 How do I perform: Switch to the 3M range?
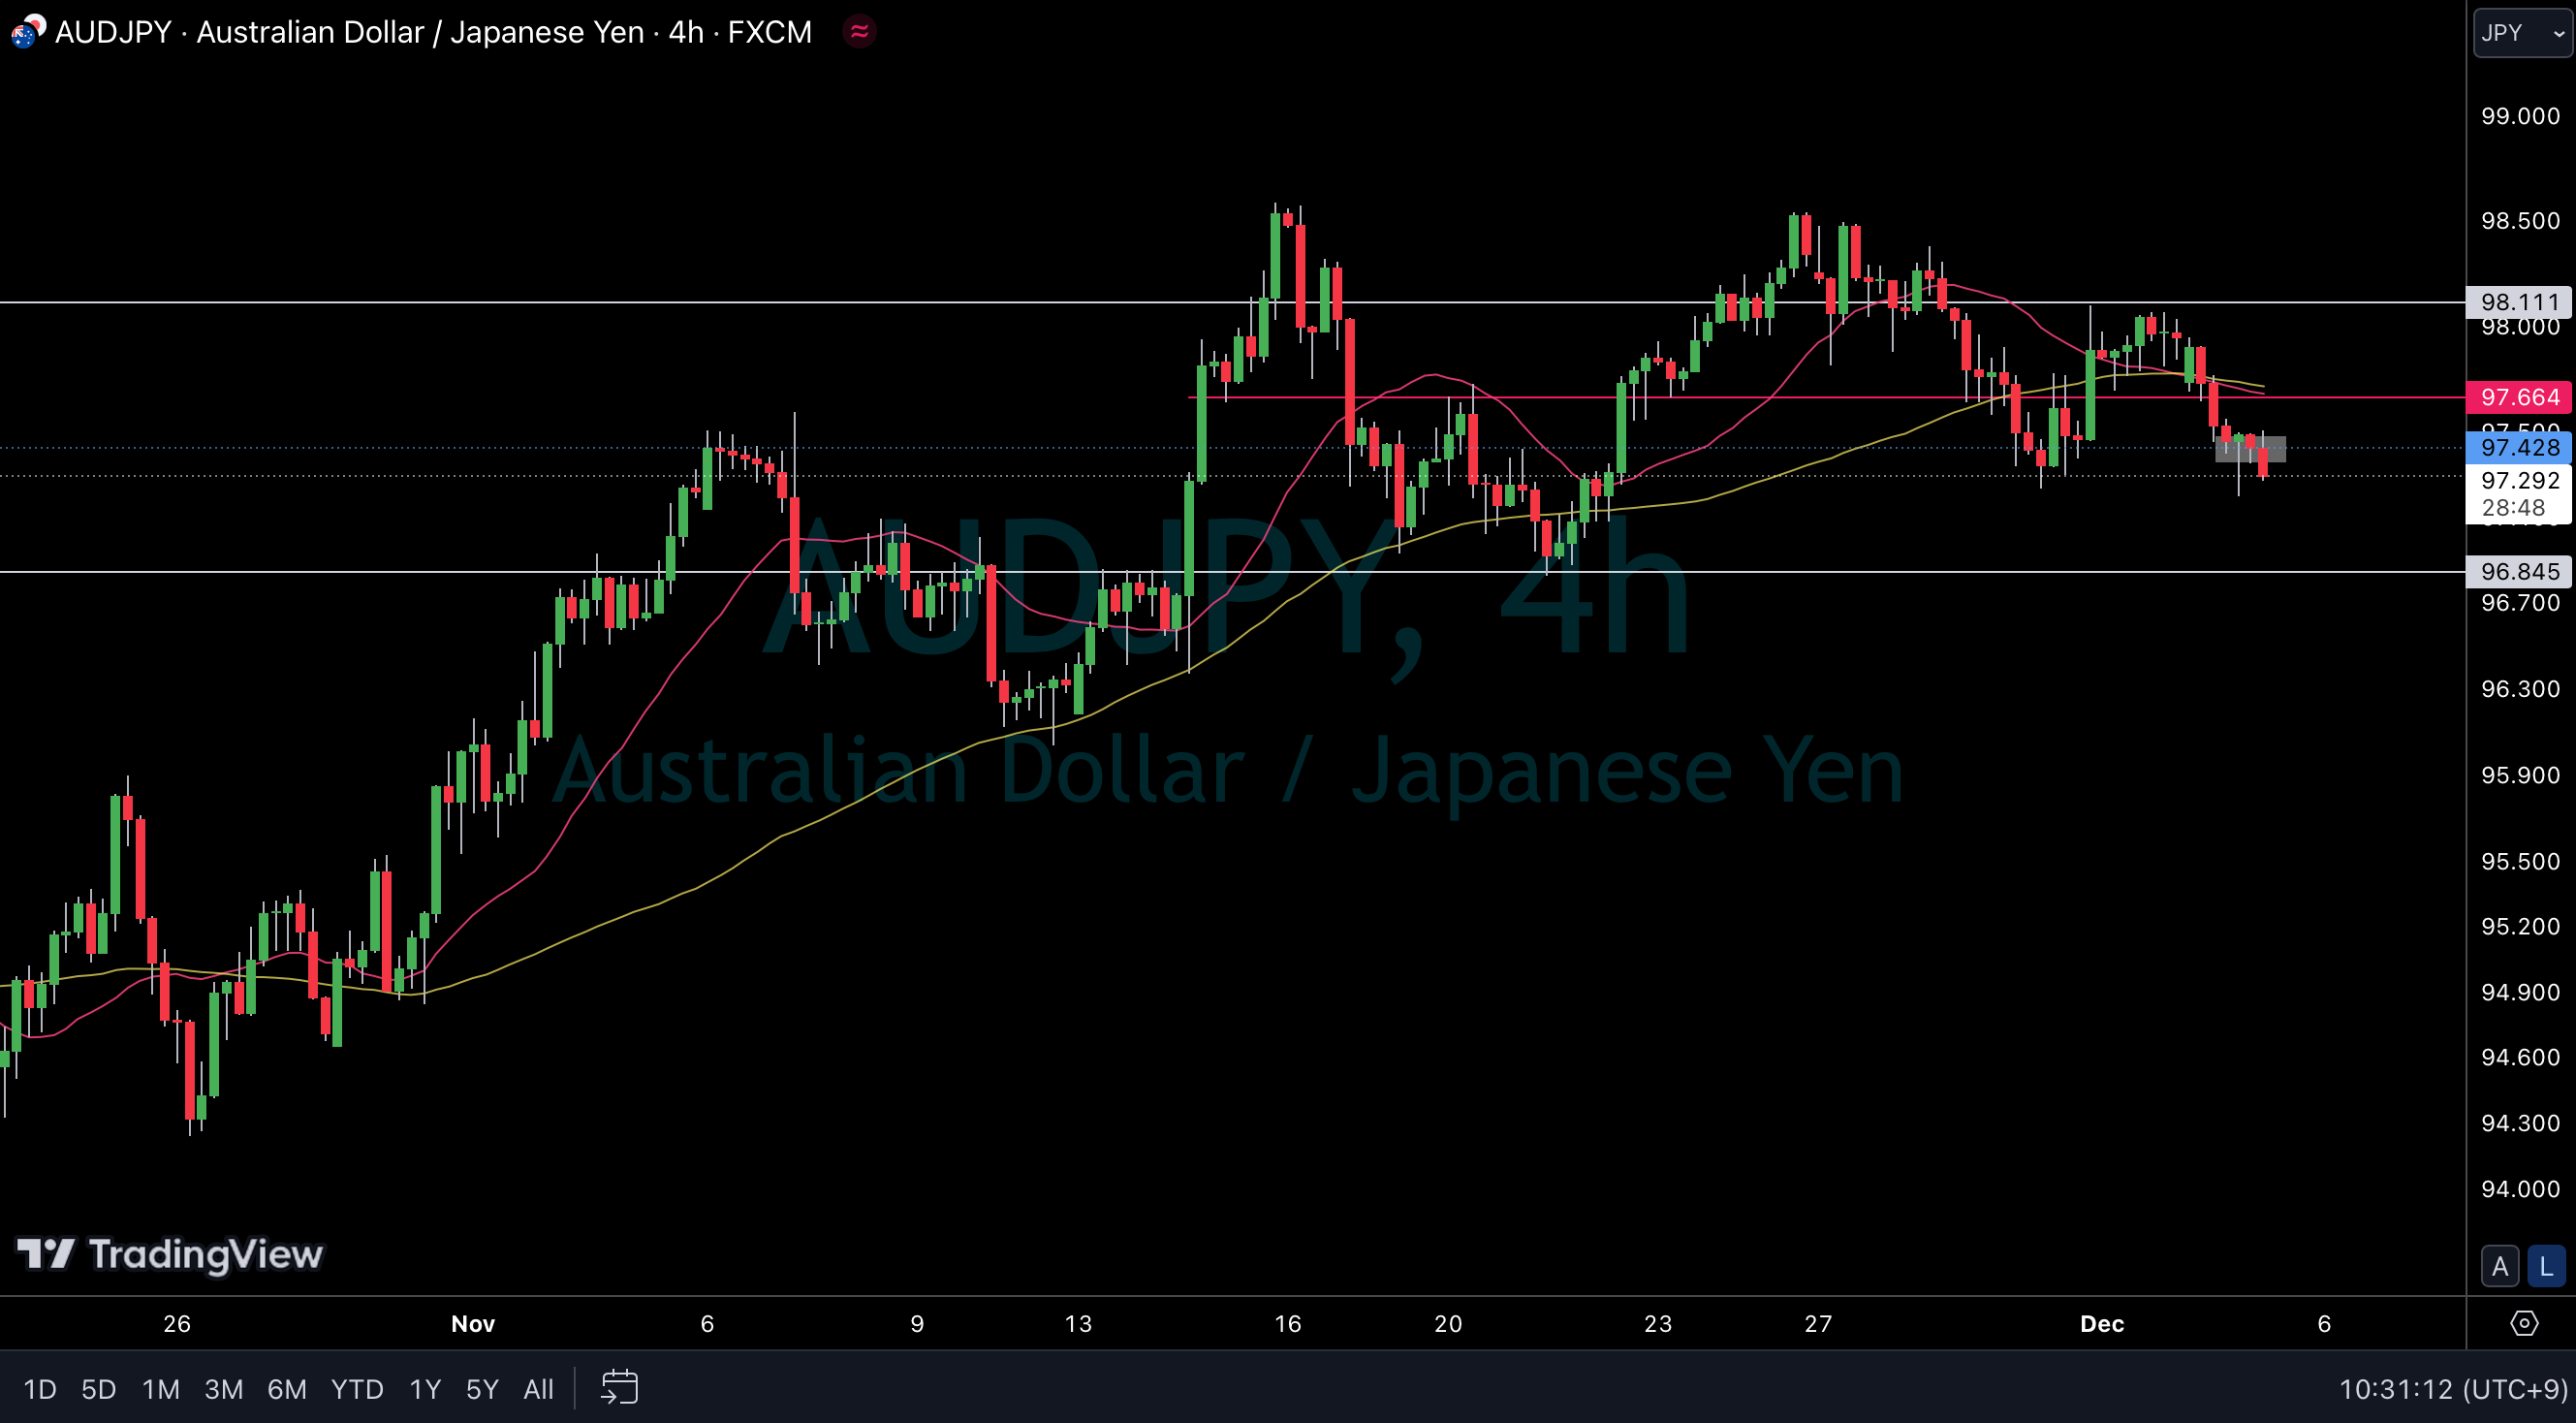coord(223,1389)
